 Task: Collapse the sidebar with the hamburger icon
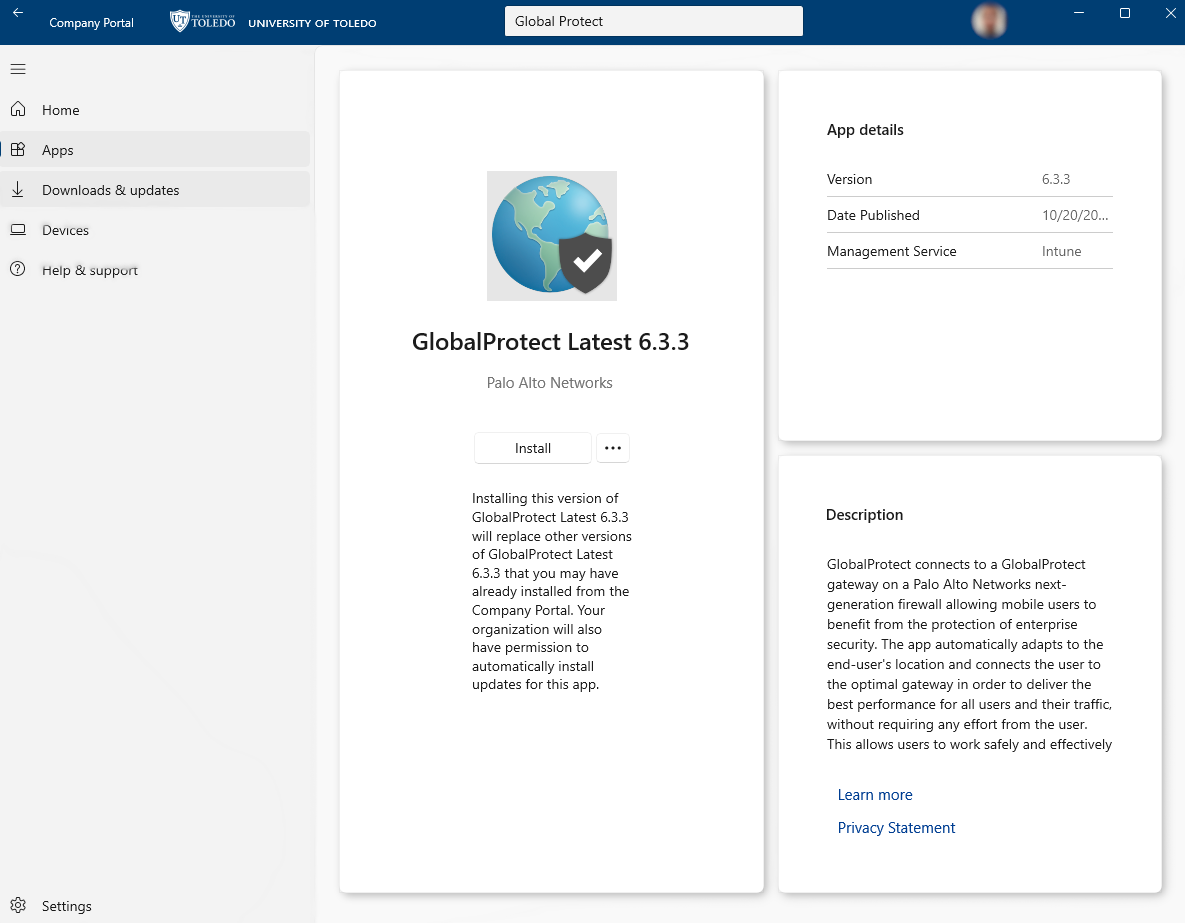tap(17, 69)
